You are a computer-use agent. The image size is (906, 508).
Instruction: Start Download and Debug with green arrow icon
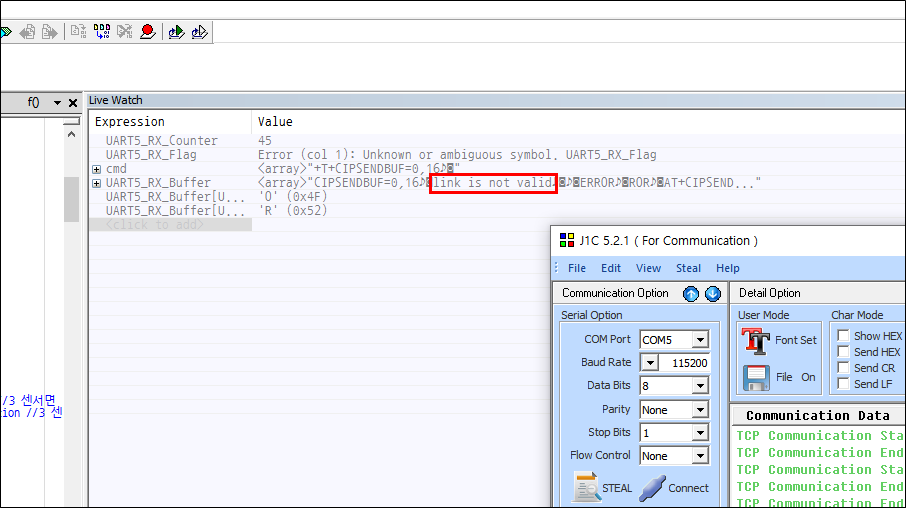(176, 32)
